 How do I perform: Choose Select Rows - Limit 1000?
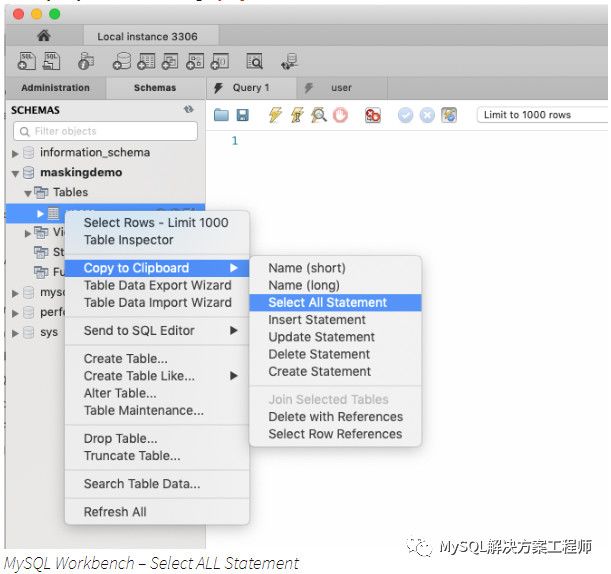157,223
